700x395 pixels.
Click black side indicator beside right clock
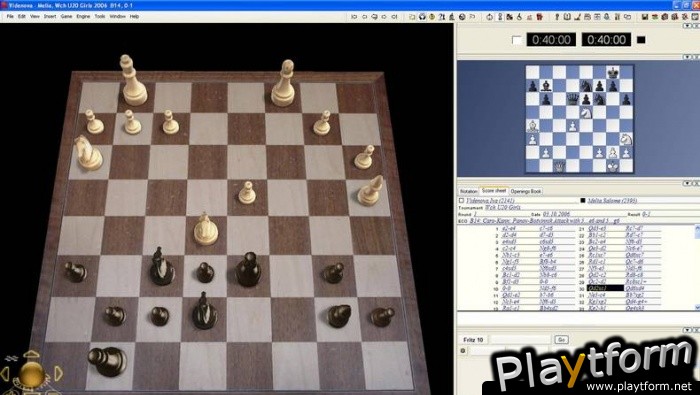[641, 40]
